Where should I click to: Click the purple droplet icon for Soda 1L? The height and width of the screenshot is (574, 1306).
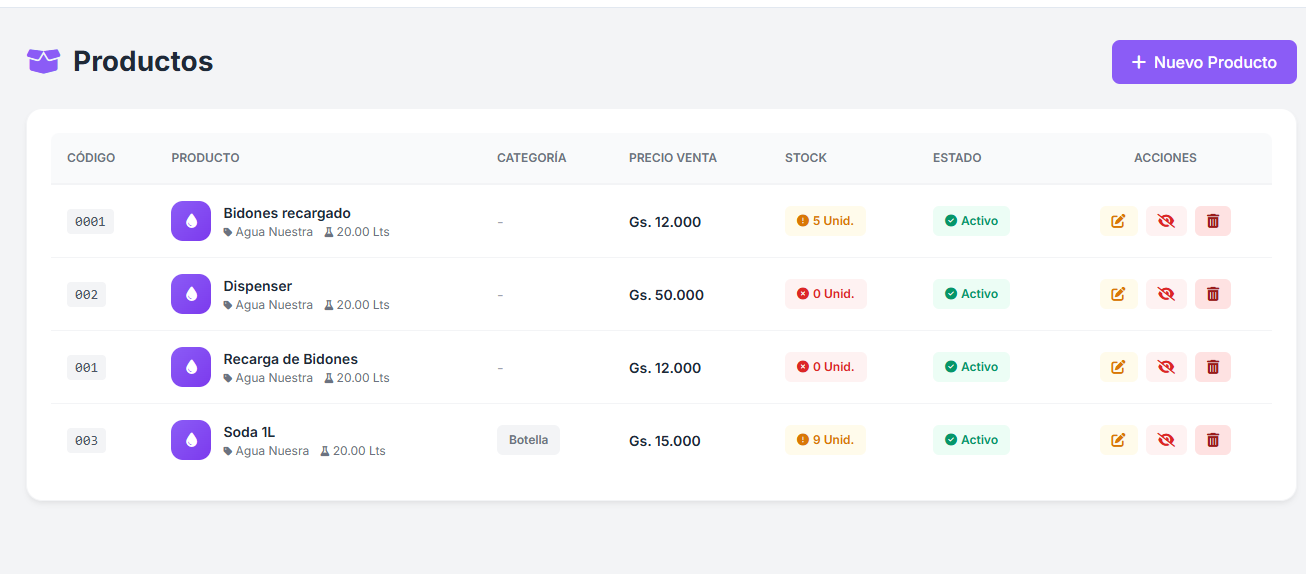(x=191, y=440)
